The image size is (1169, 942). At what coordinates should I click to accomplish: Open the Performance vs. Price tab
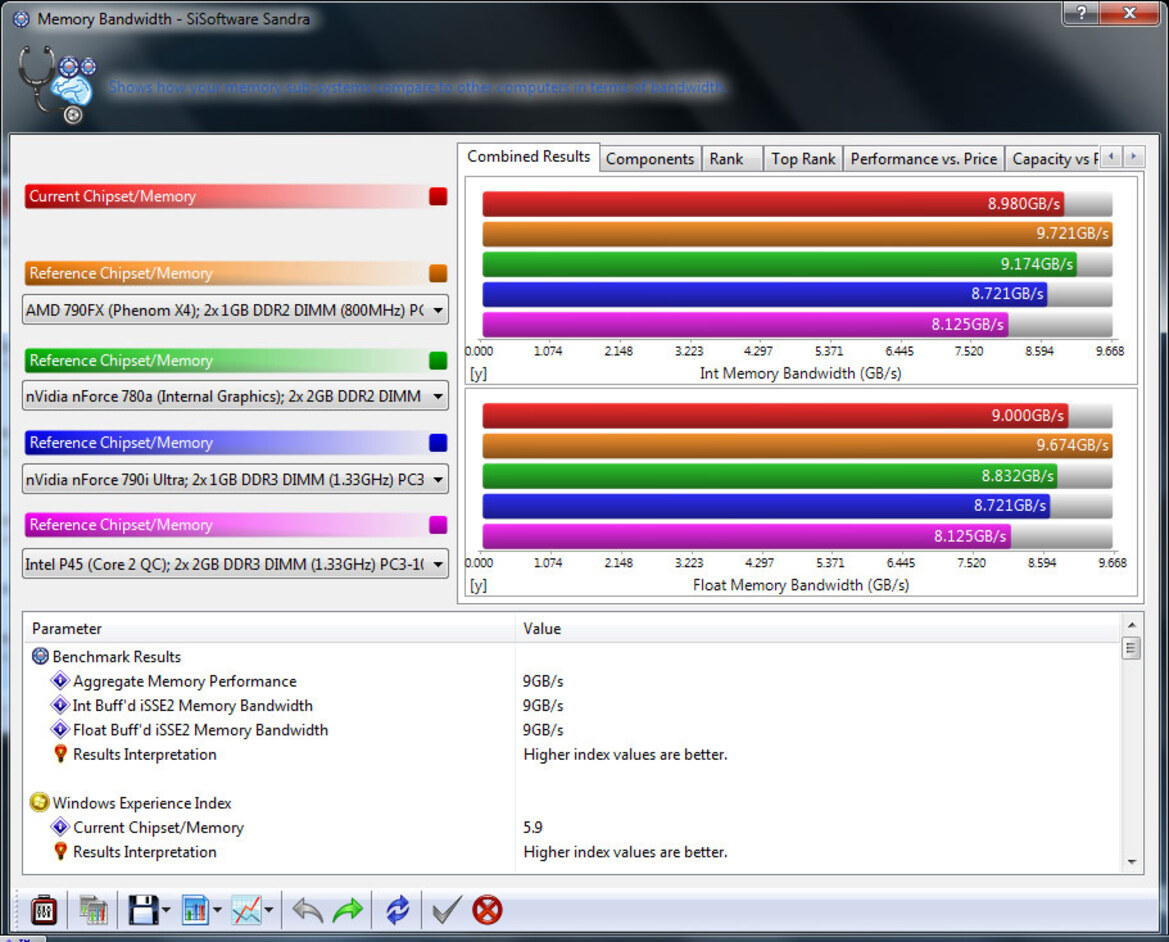point(924,159)
